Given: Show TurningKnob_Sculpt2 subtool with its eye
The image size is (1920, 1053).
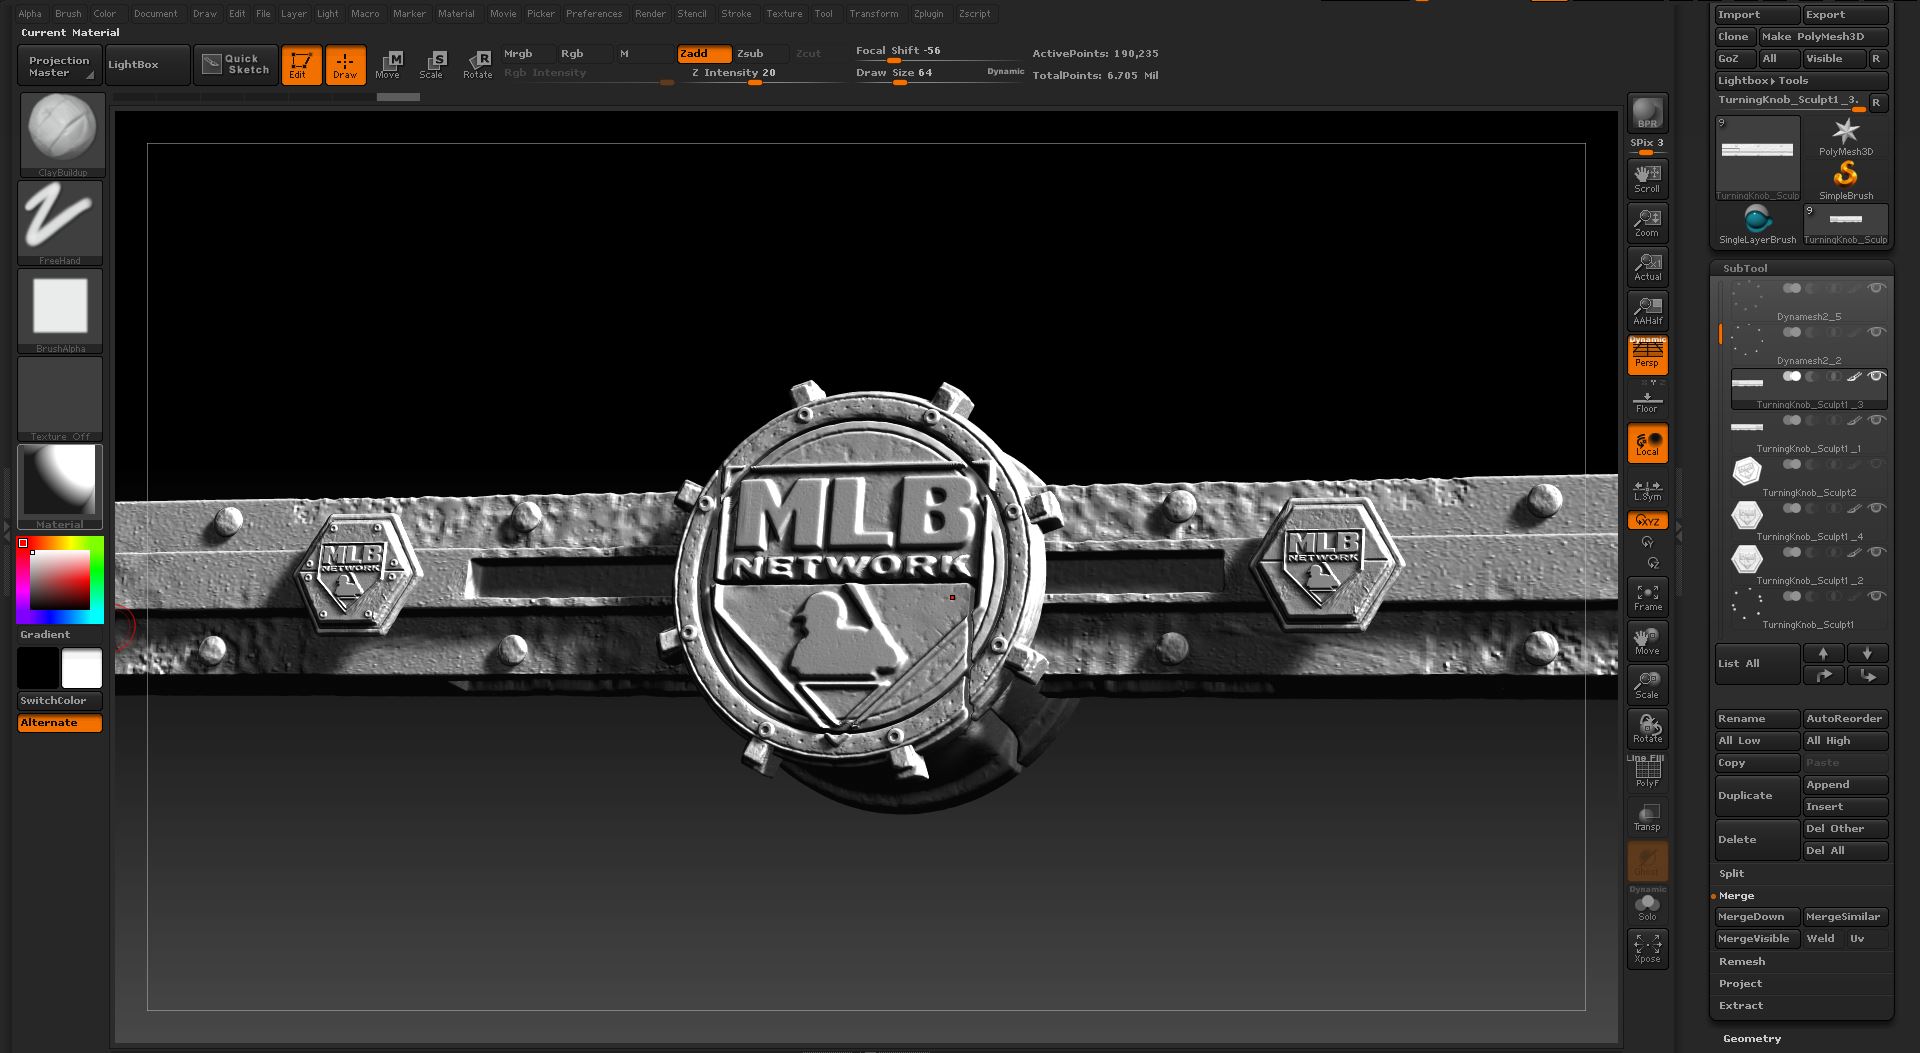Looking at the screenshot, I should (x=1876, y=464).
